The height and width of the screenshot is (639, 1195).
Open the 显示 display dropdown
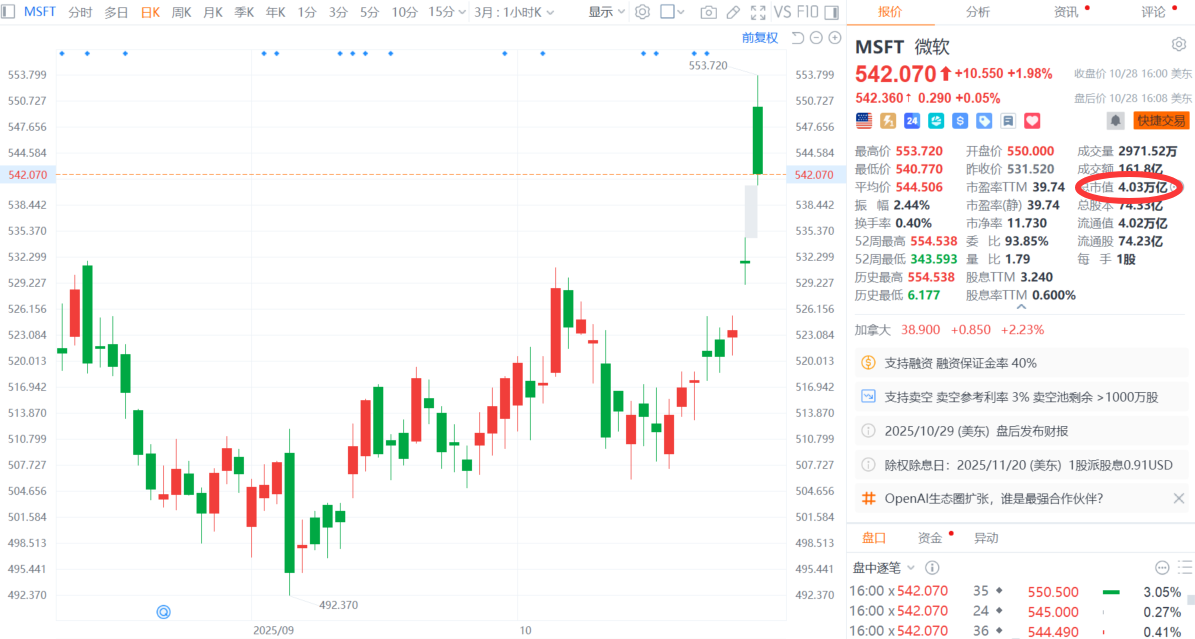(607, 12)
